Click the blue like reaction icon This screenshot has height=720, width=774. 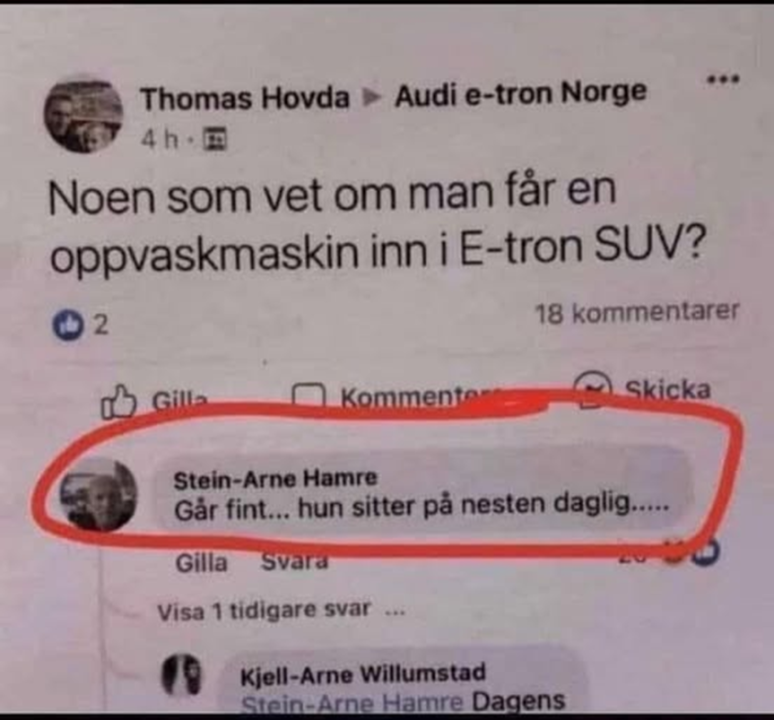coord(67,325)
